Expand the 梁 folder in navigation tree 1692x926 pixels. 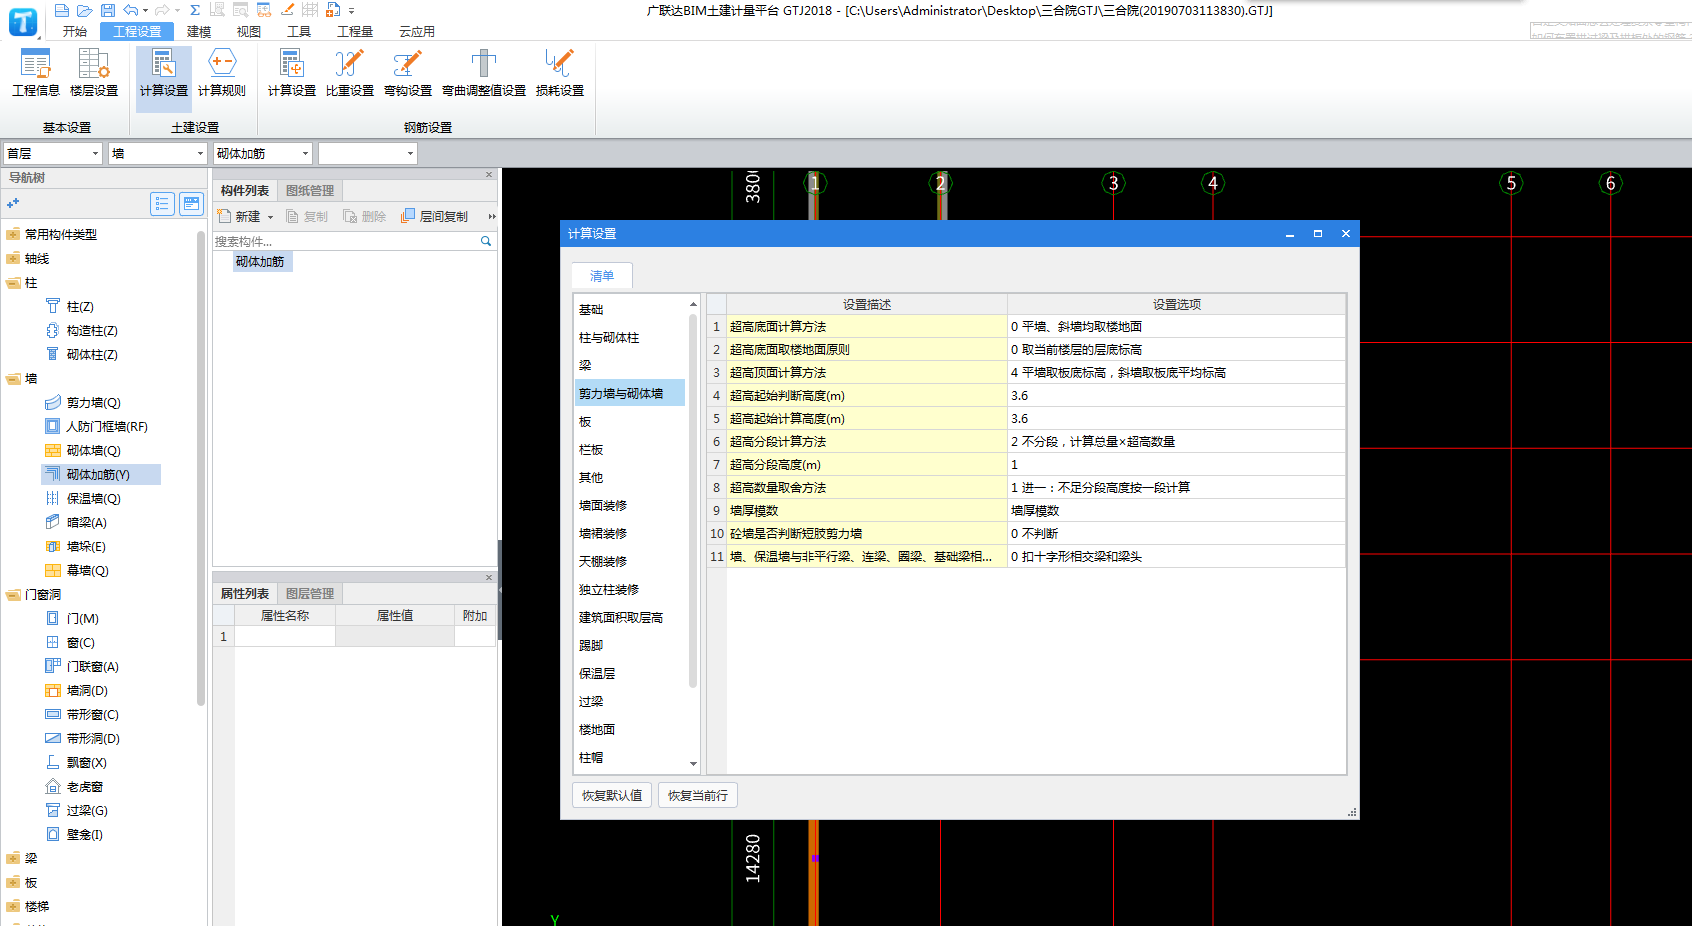13,859
